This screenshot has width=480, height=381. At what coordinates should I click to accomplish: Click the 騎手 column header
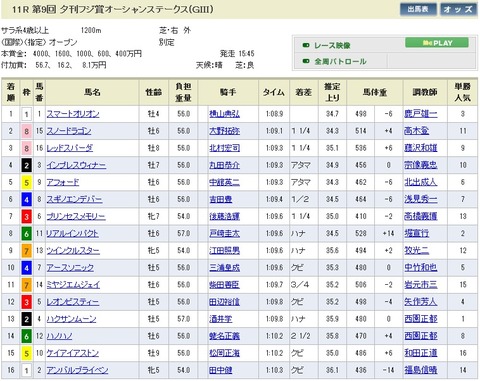click(228, 92)
